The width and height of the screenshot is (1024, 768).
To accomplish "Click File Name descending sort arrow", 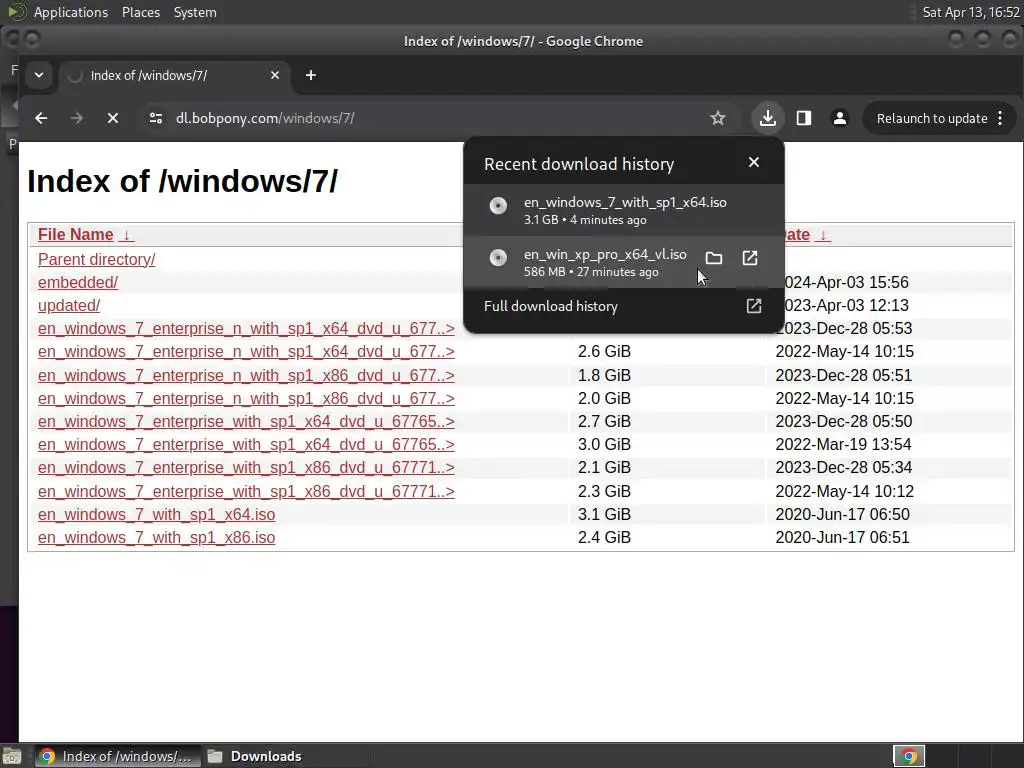I will 127,235.
